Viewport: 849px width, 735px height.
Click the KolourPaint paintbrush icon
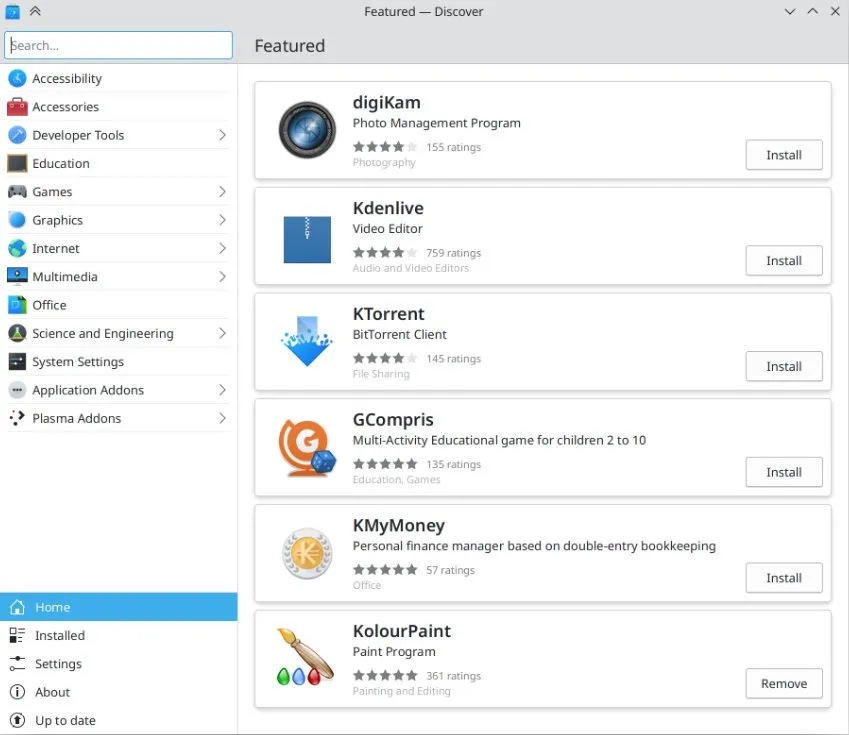pyautogui.click(x=306, y=659)
